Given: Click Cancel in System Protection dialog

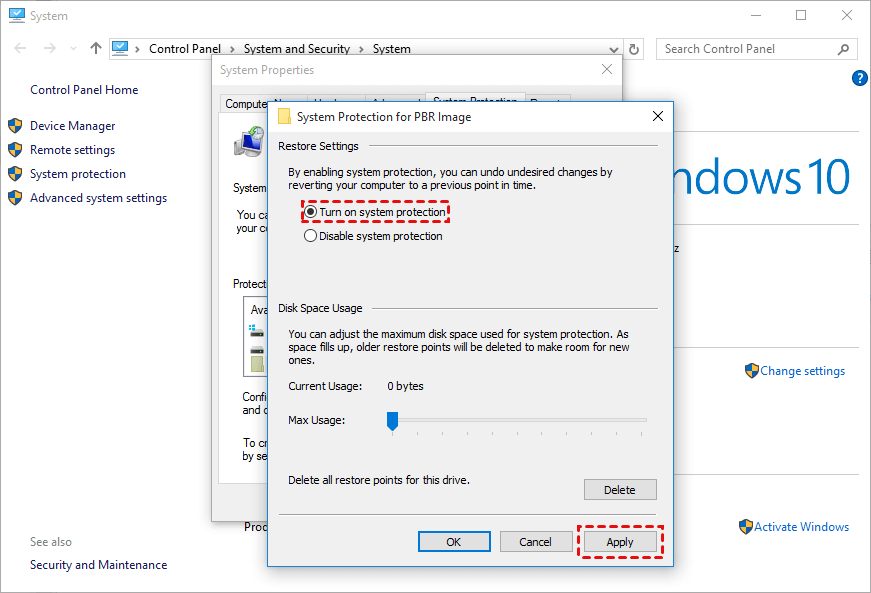Looking at the screenshot, I should point(535,542).
